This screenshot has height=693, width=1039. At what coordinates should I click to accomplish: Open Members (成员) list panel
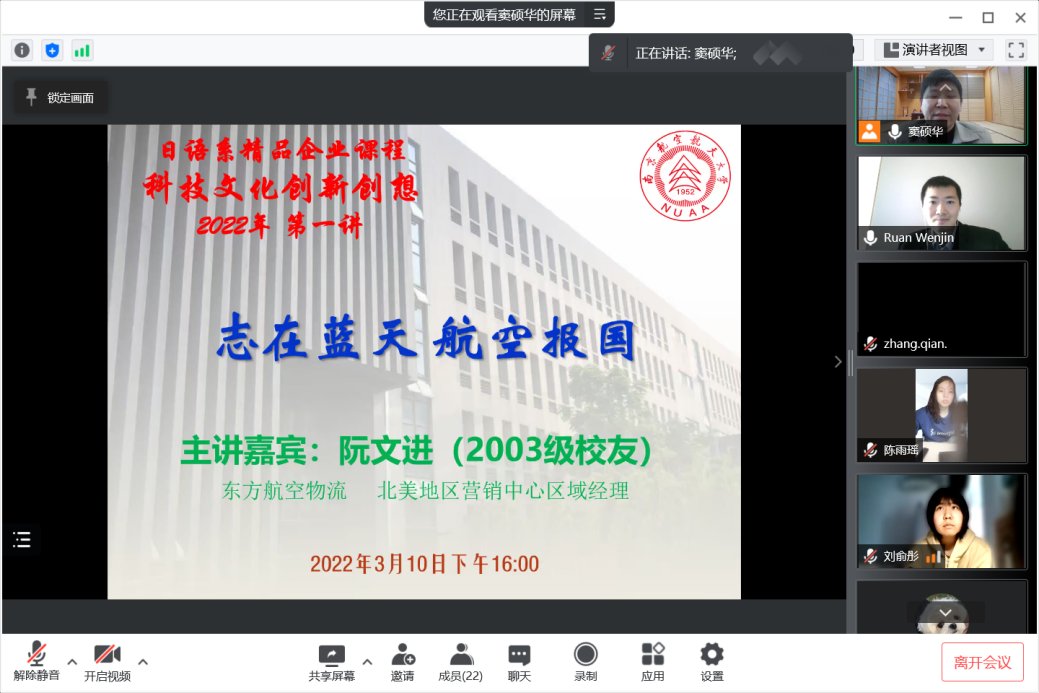(x=461, y=662)
